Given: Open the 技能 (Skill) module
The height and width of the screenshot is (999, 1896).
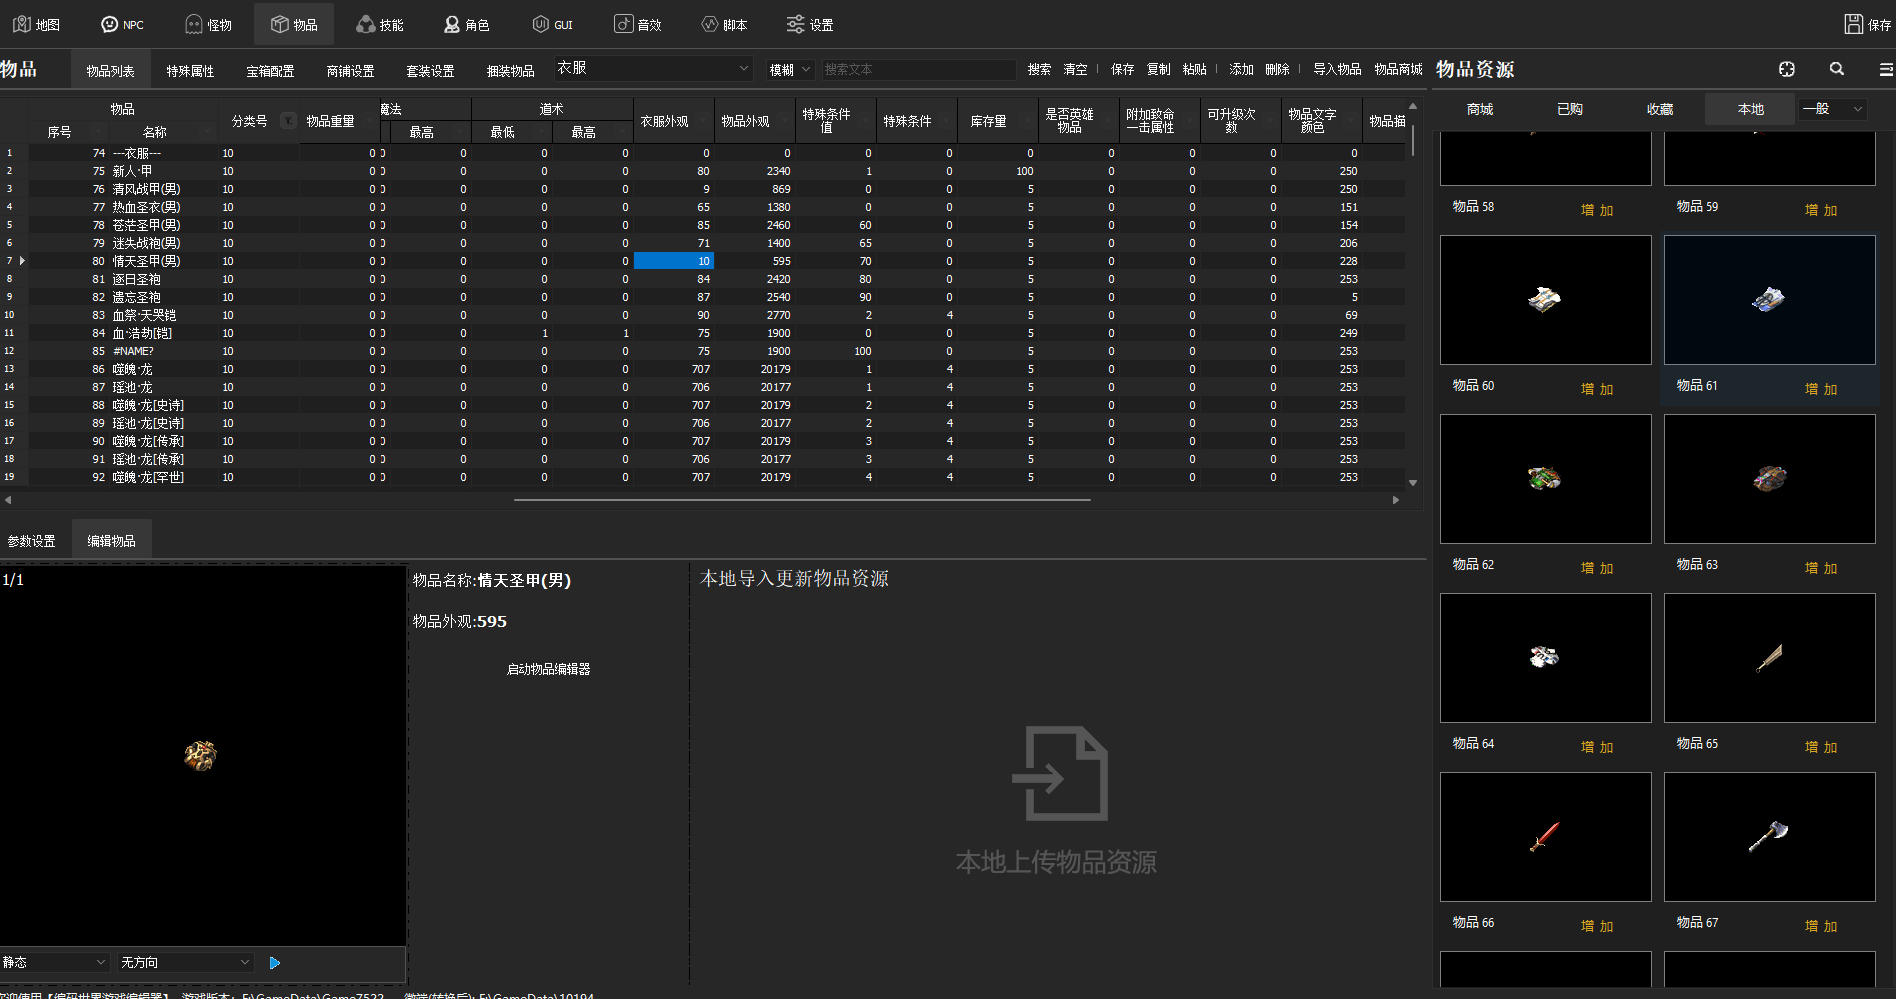Looking at the screenshot, I should pos(380,24).
